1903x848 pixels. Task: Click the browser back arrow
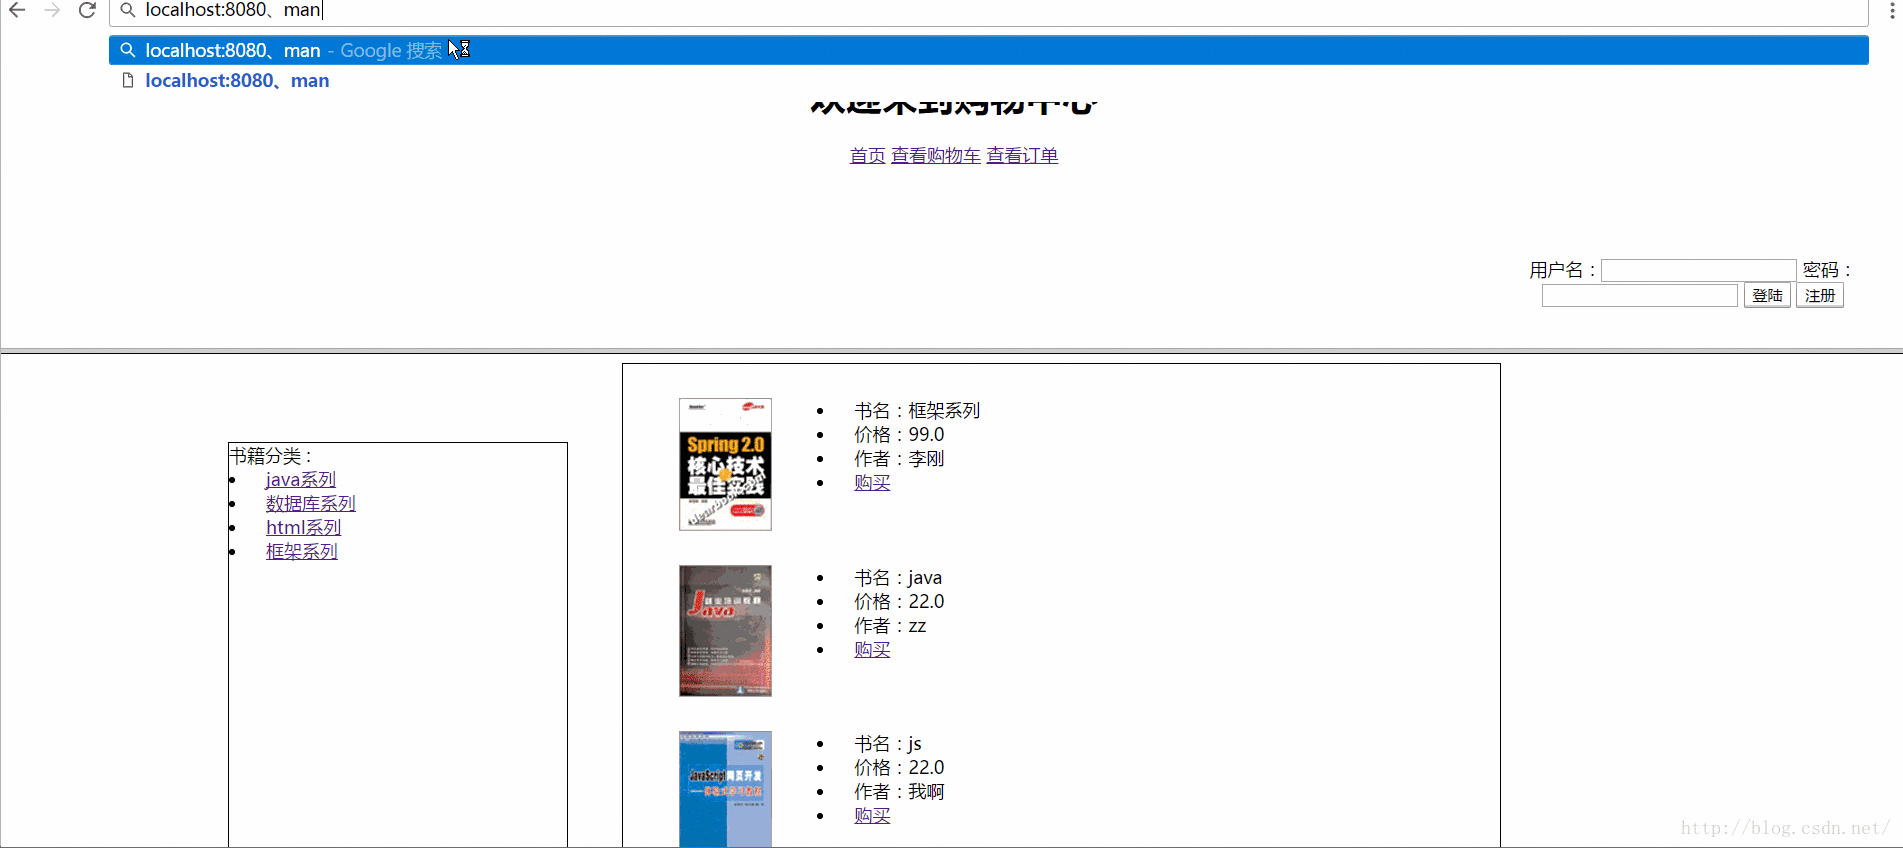[17, 10]
